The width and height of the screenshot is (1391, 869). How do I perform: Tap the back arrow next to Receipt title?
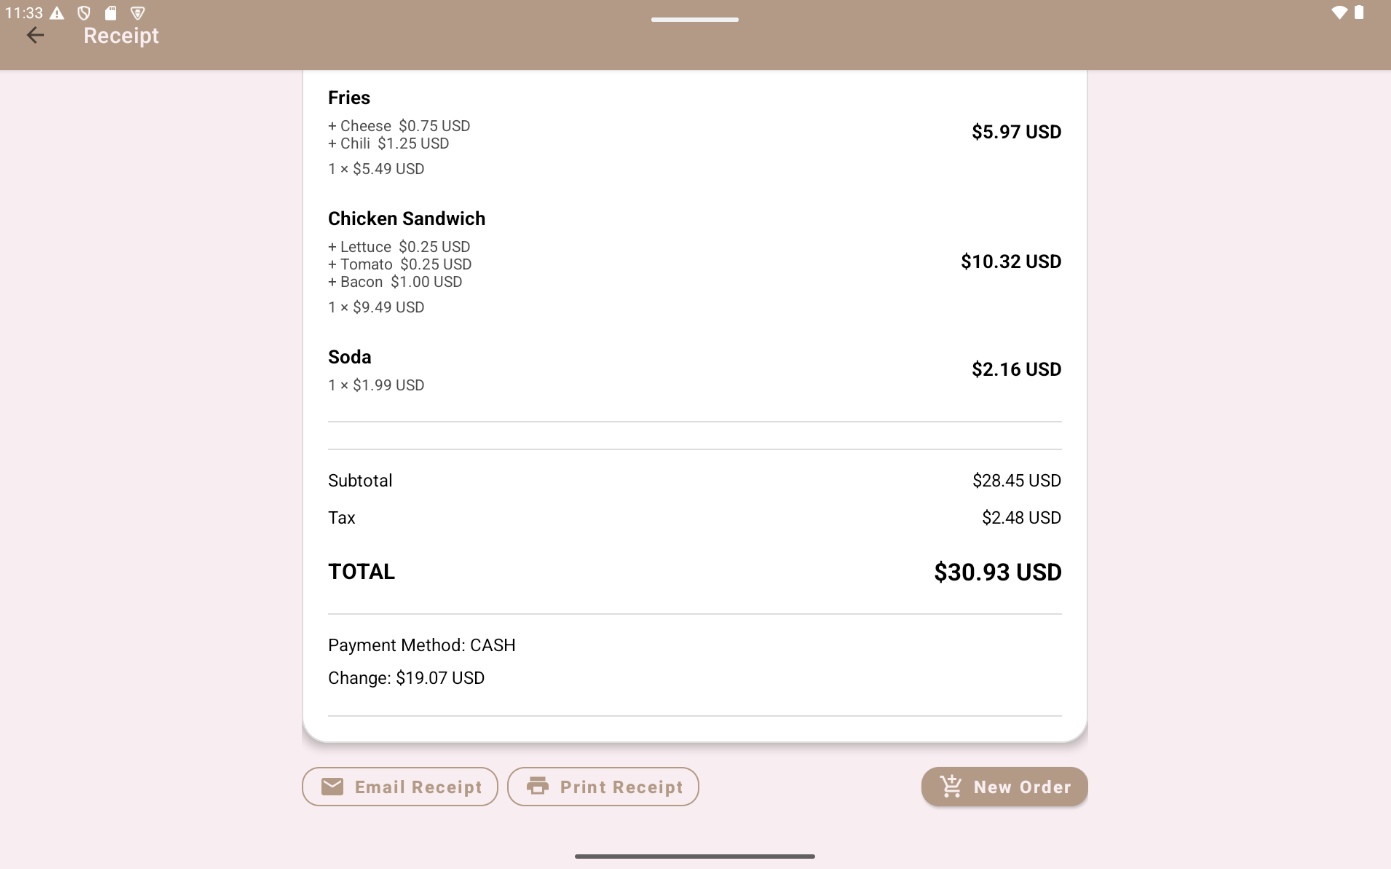tap(35, 35)
